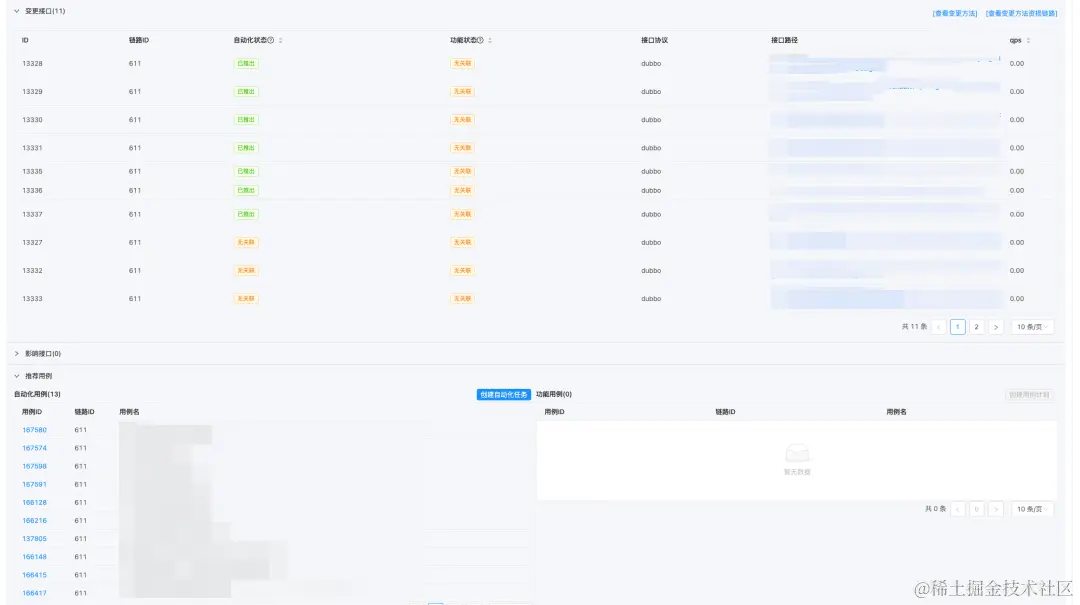Select ID cell 13332

(32, 271)
